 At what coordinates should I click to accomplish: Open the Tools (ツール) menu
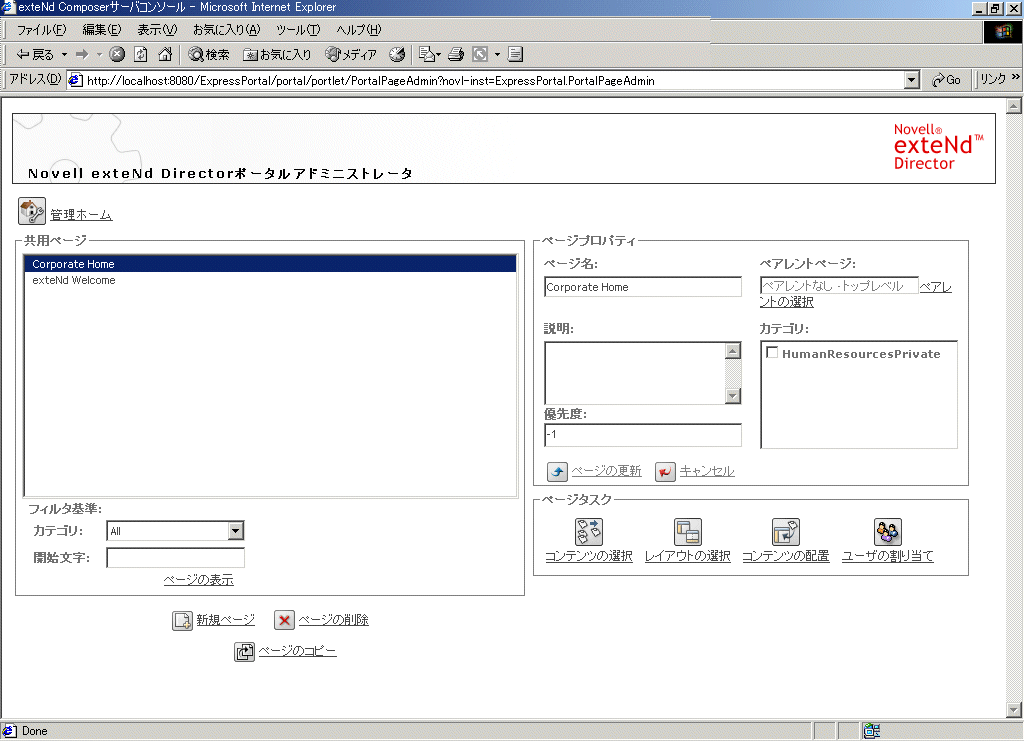[x=298, y=30]
